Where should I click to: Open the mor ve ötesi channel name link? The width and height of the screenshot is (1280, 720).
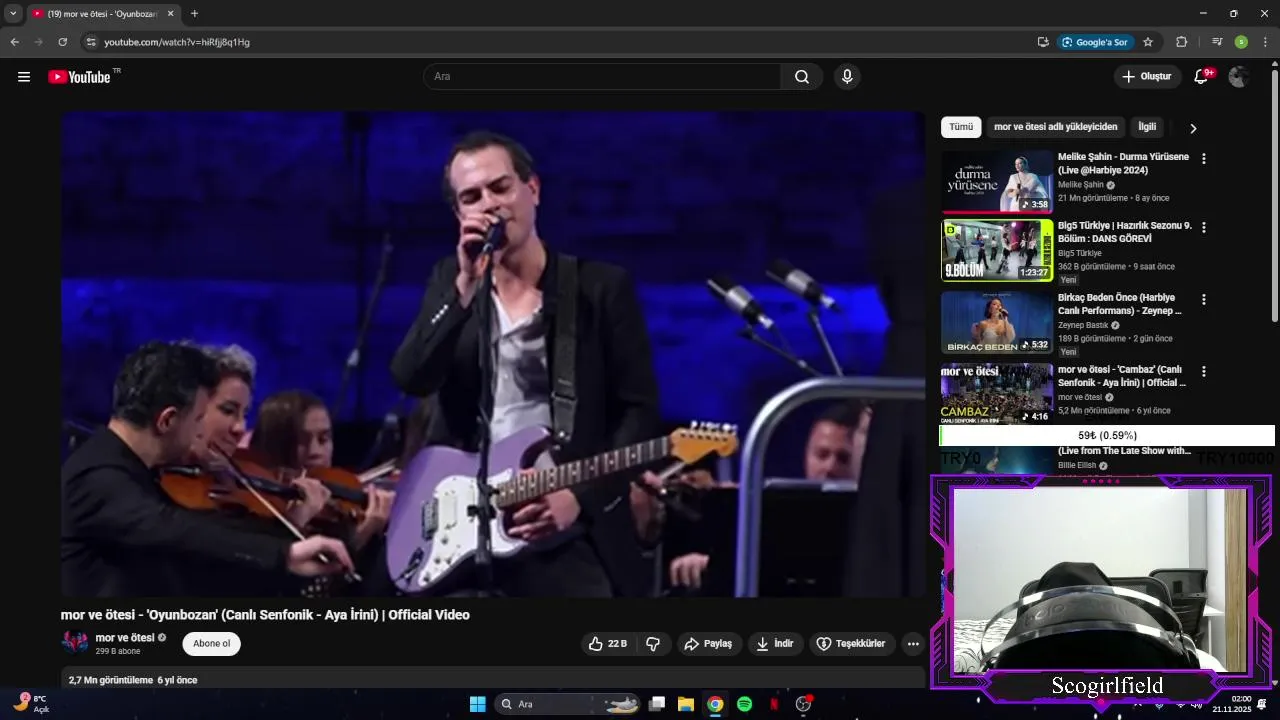[x=125, y=638]
